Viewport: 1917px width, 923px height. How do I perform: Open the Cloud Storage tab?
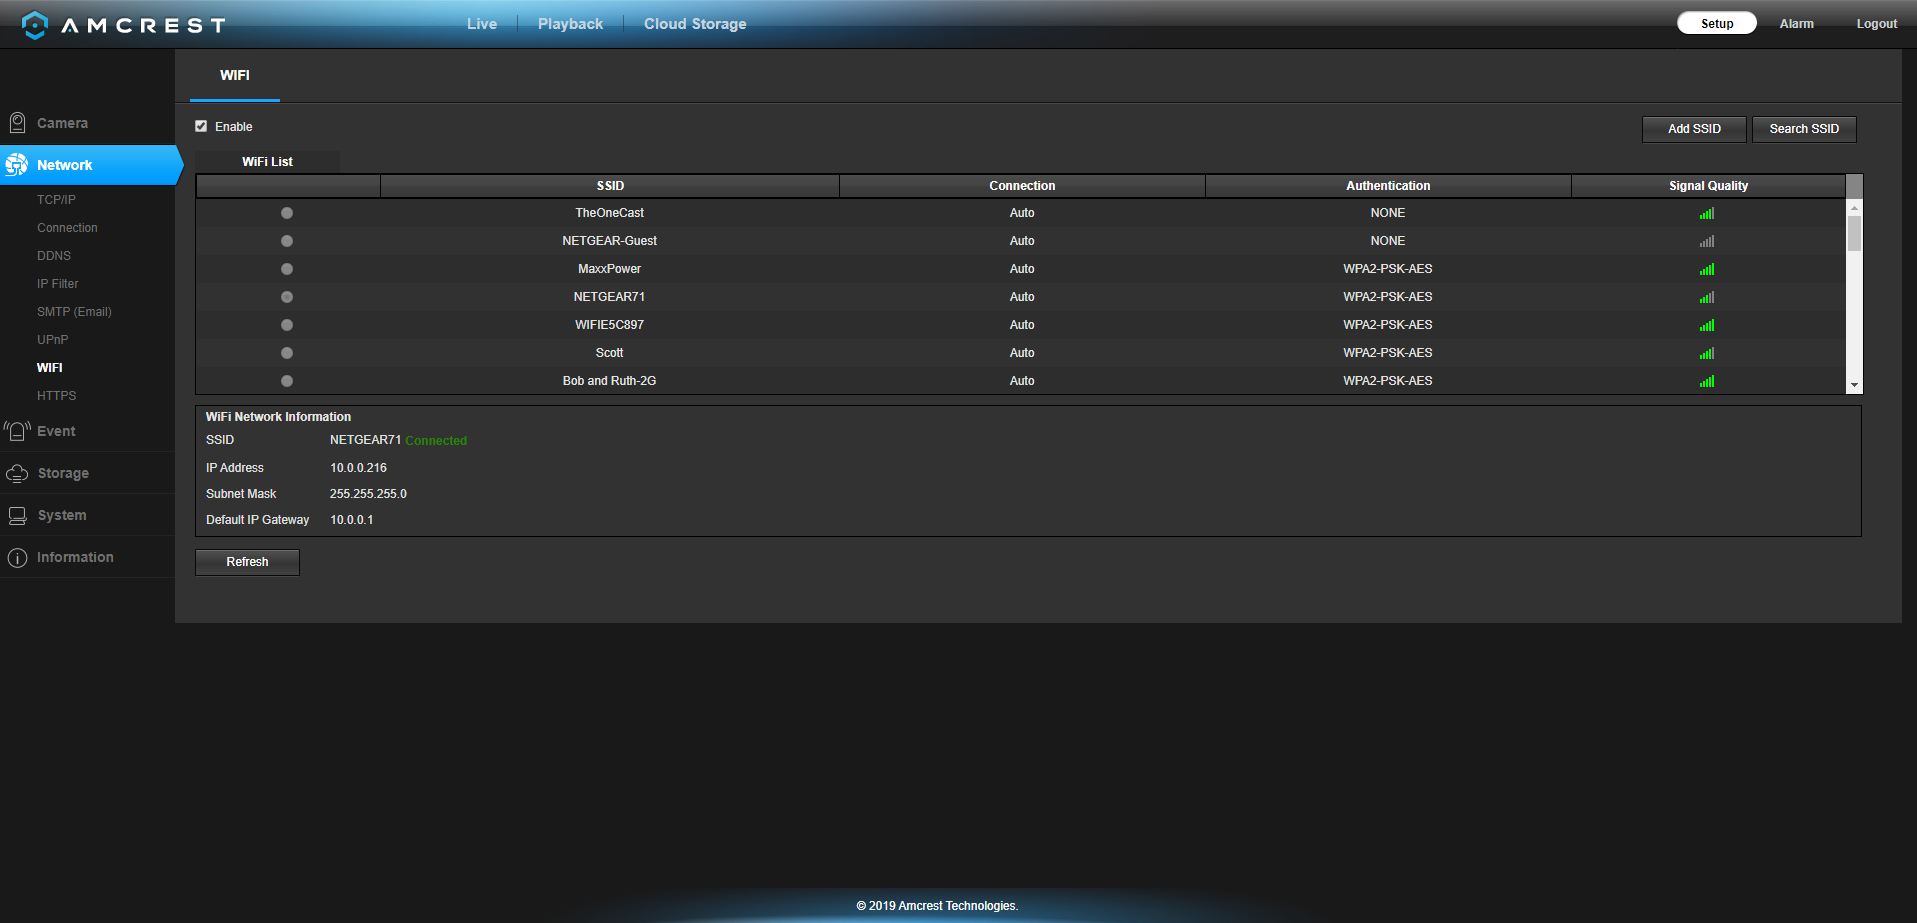(695, 24)
